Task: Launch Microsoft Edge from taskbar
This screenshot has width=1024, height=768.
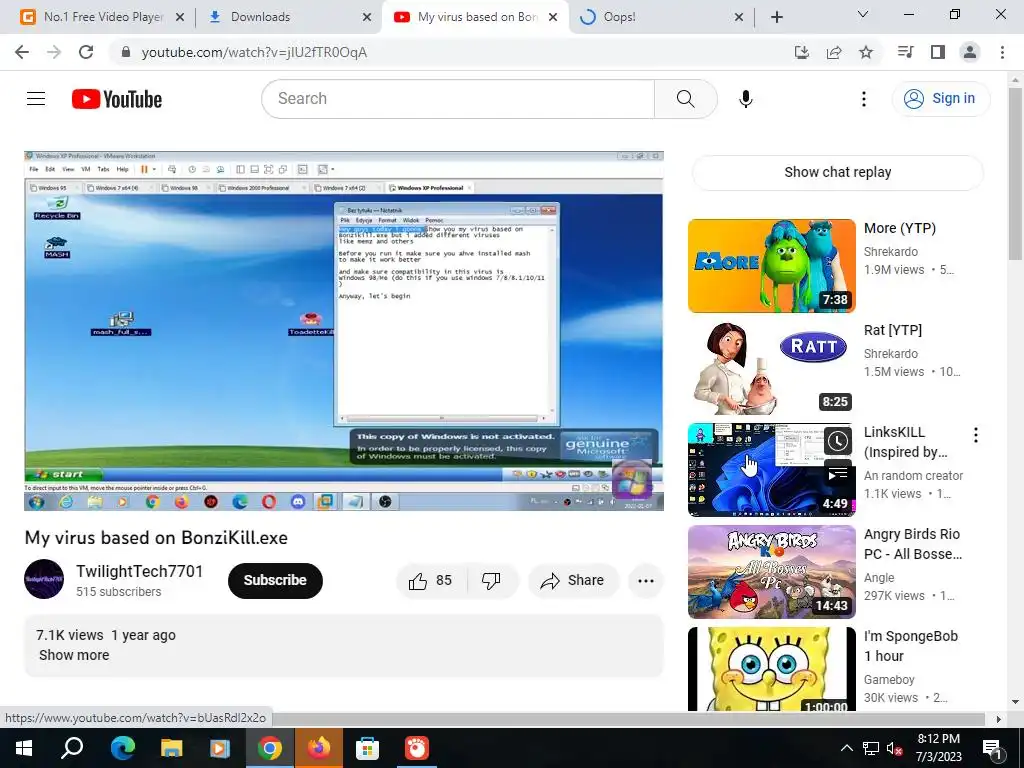Action: [x=122, y=748]
